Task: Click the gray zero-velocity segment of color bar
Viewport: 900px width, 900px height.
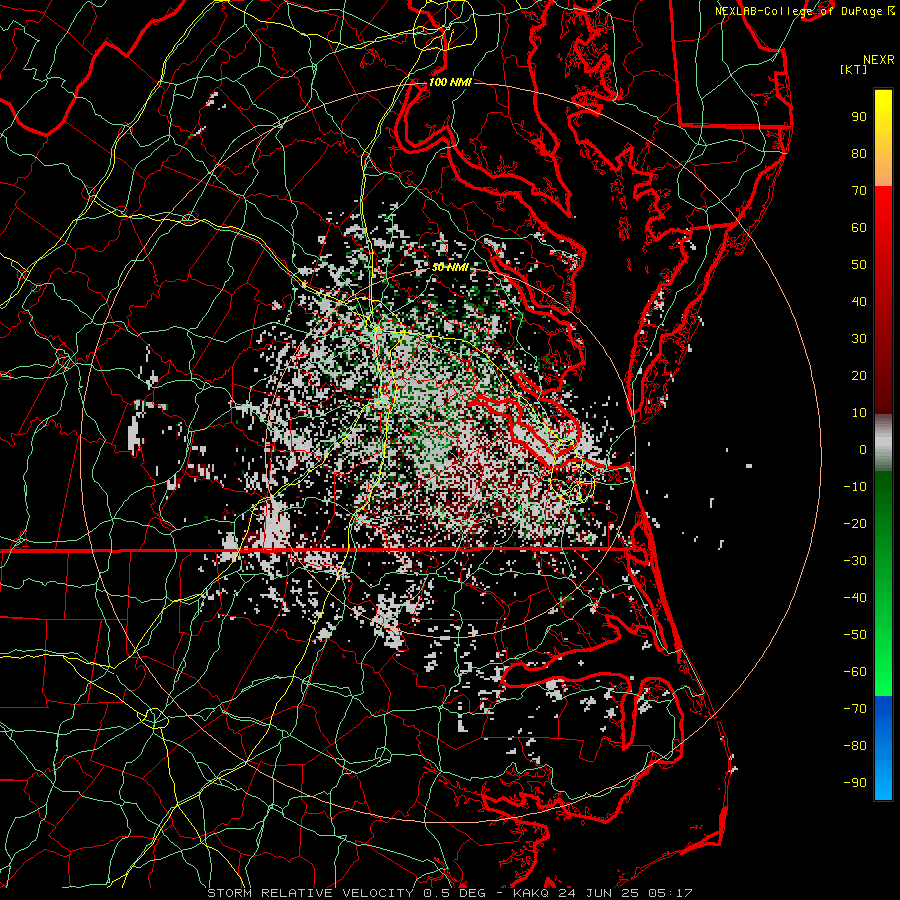Action: tap(883, 443)
